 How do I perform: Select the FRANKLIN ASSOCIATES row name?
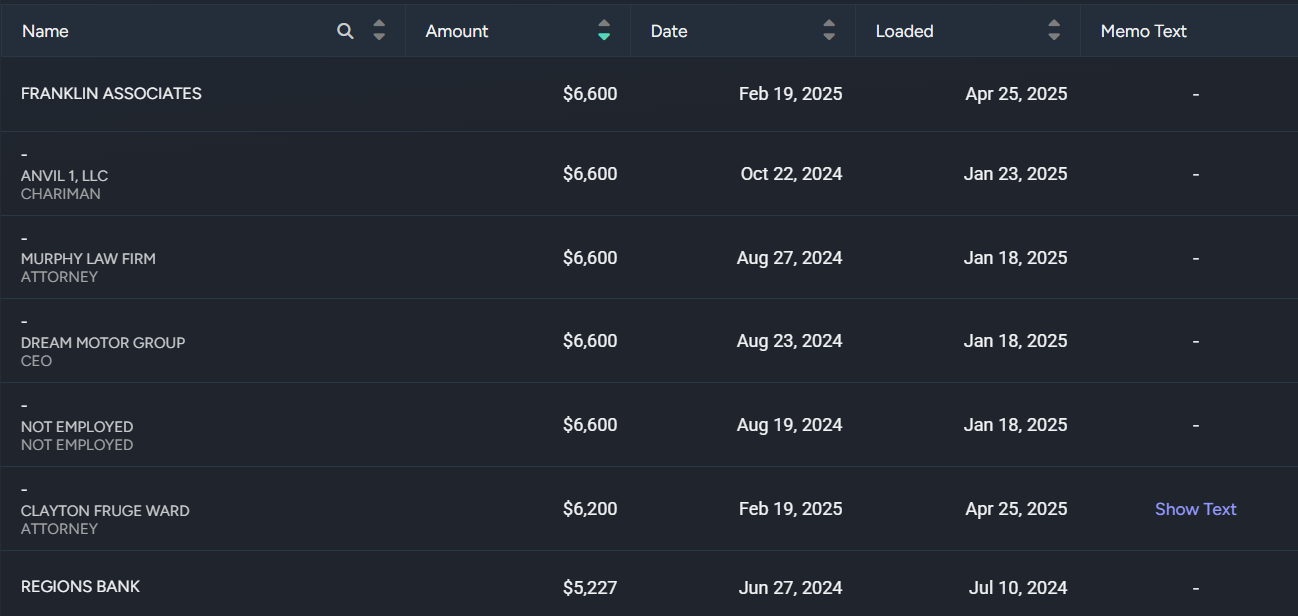pos(111,93)
